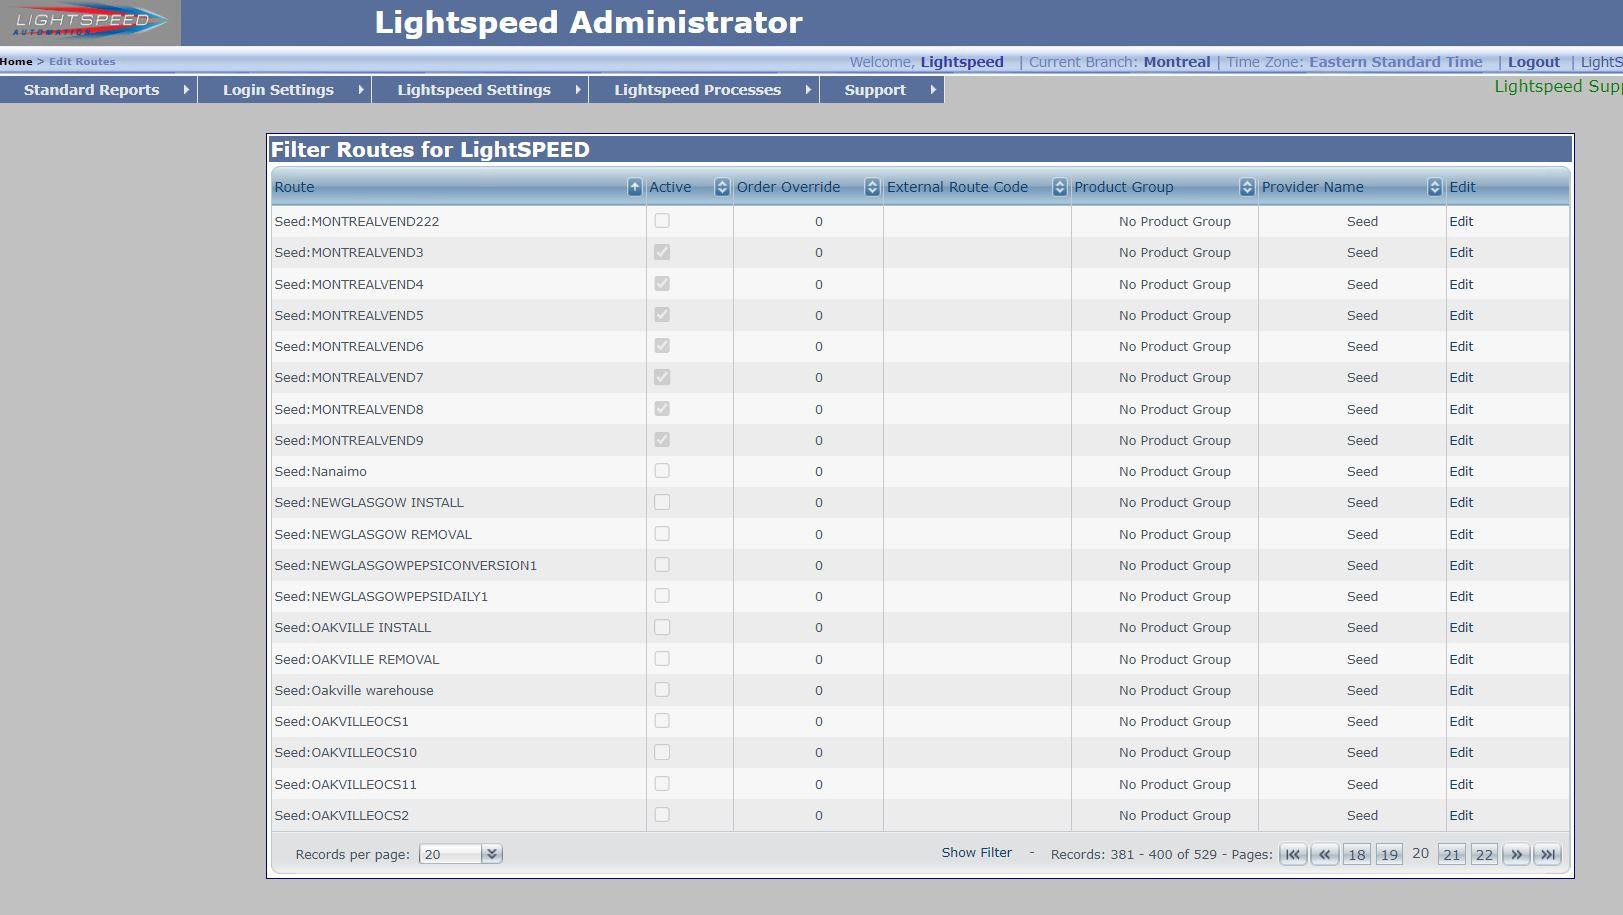Go to page 19
The width and height of the screenshot is (1623, 915).
(x=1389, y=854)
